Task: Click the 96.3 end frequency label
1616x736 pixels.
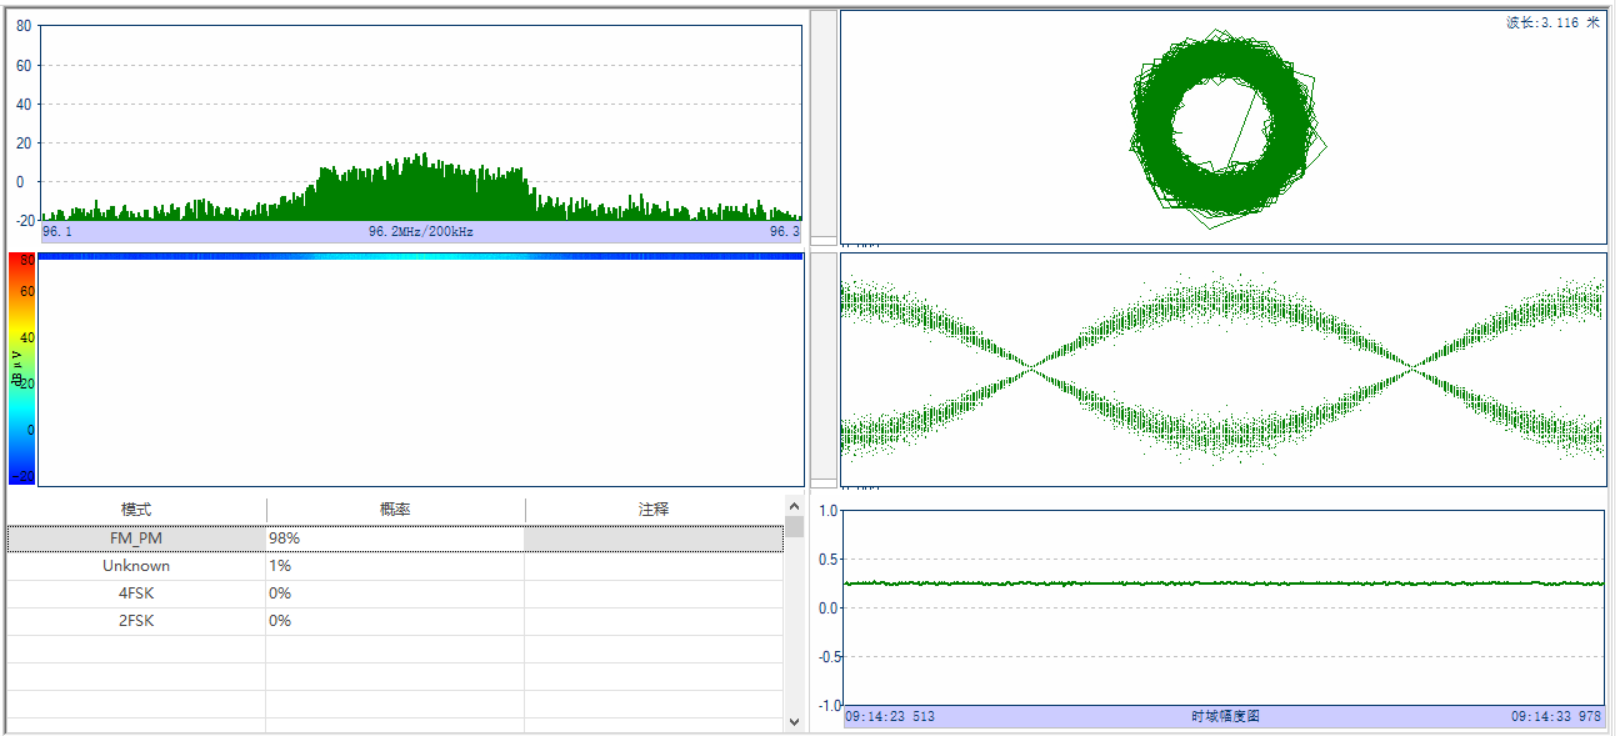Action: pos(784,232)
